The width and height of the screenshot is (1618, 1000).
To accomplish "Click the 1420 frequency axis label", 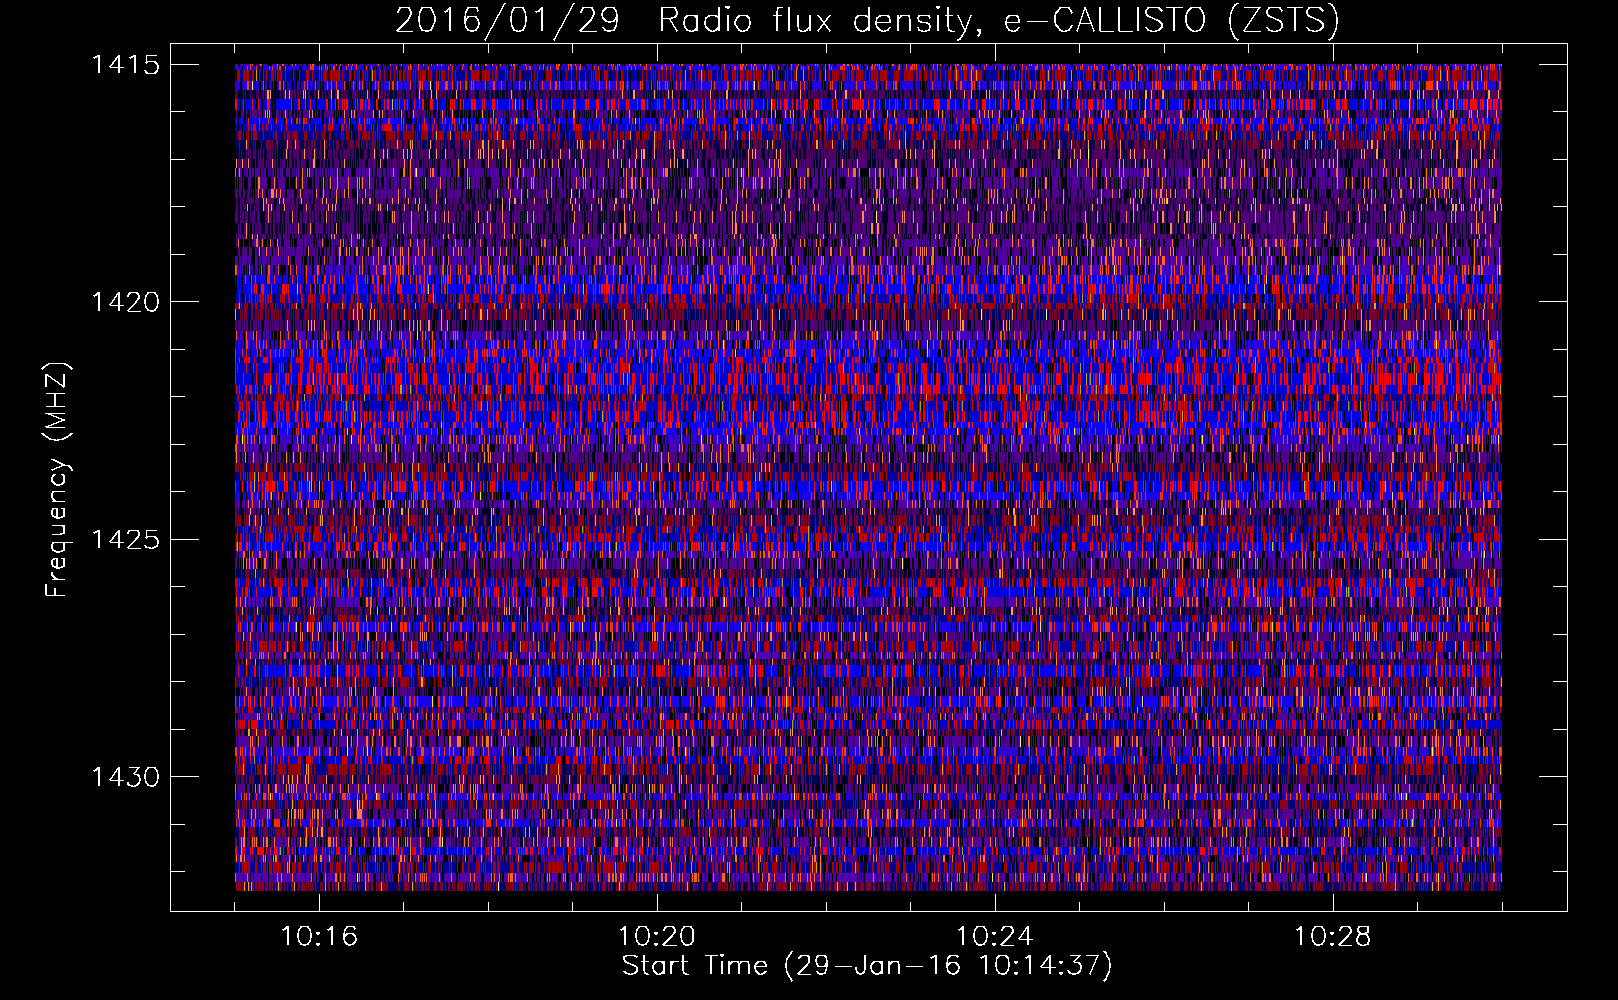I will point(125,302).
